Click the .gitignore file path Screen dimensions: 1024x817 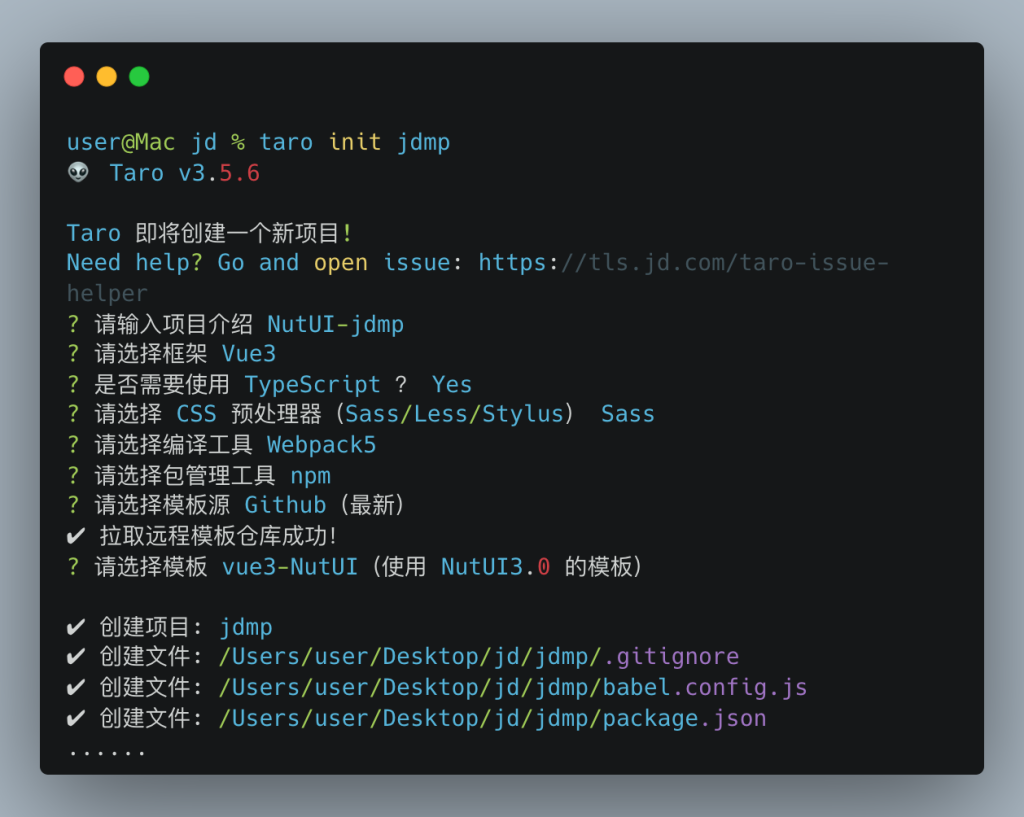[479, 657]
